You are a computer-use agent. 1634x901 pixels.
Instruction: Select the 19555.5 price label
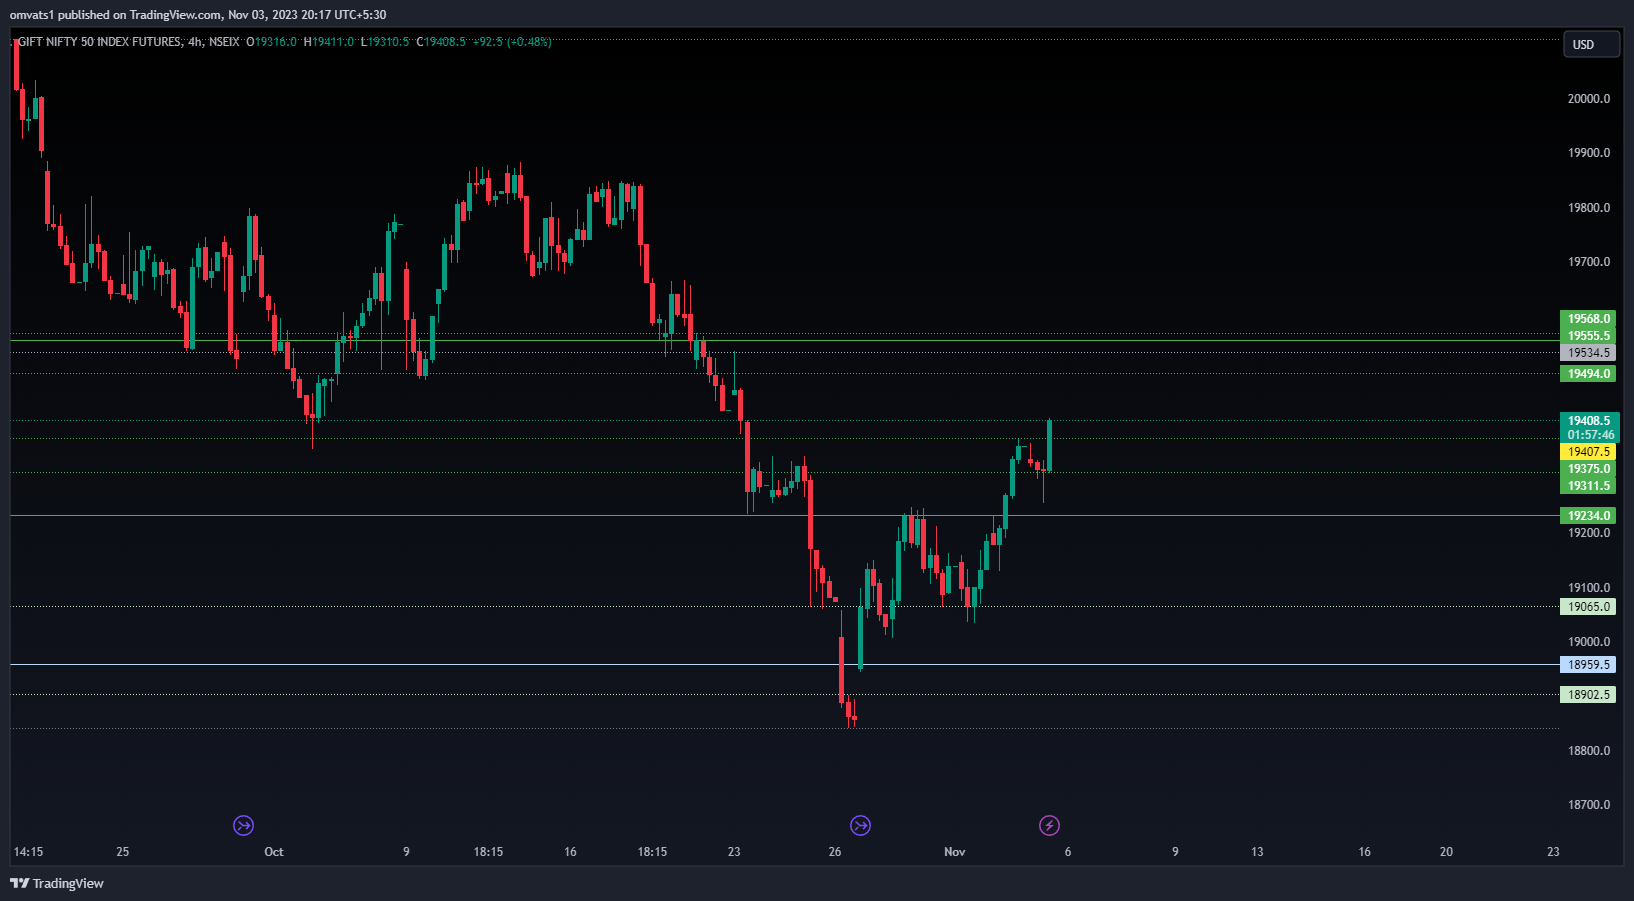click(x=1589, y=336)
